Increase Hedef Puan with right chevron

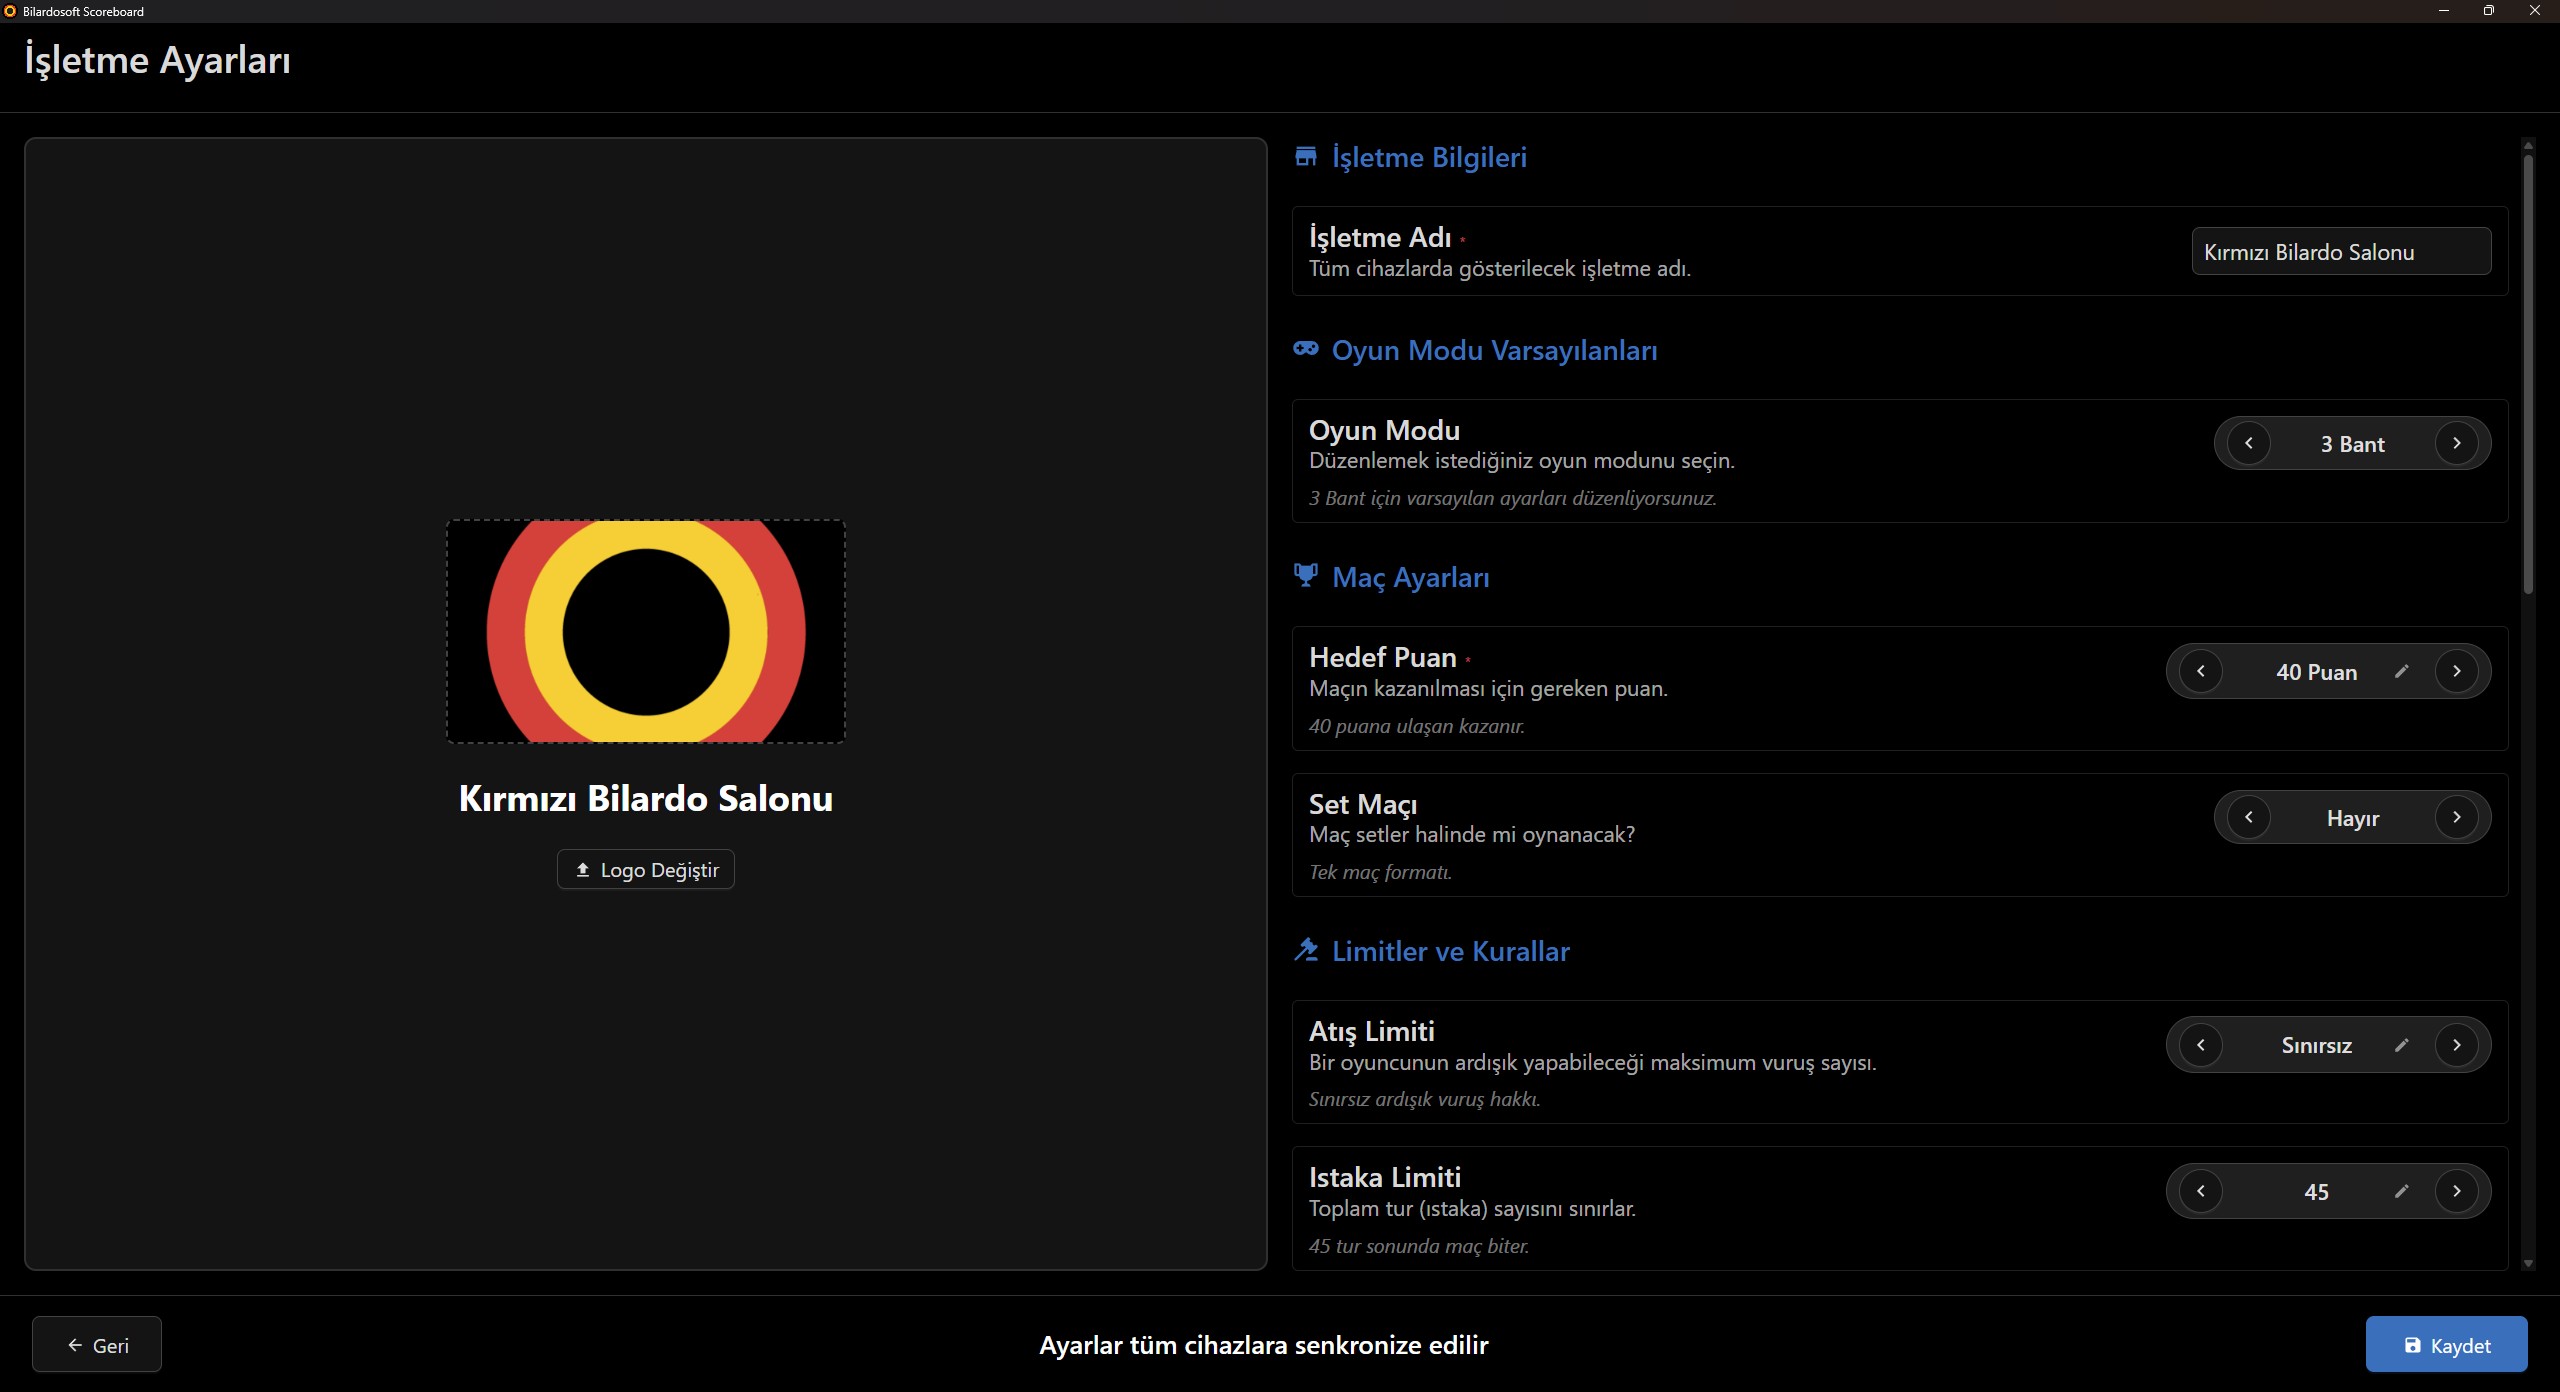point(2456,671)
